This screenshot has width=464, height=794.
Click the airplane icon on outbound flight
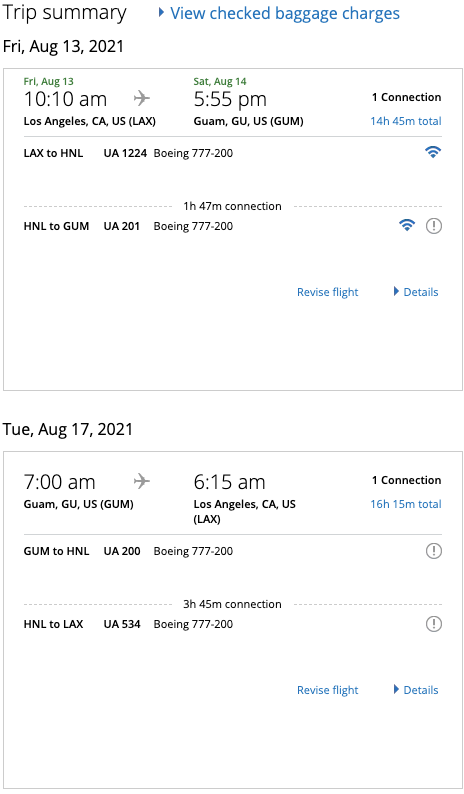click(142, 98)
